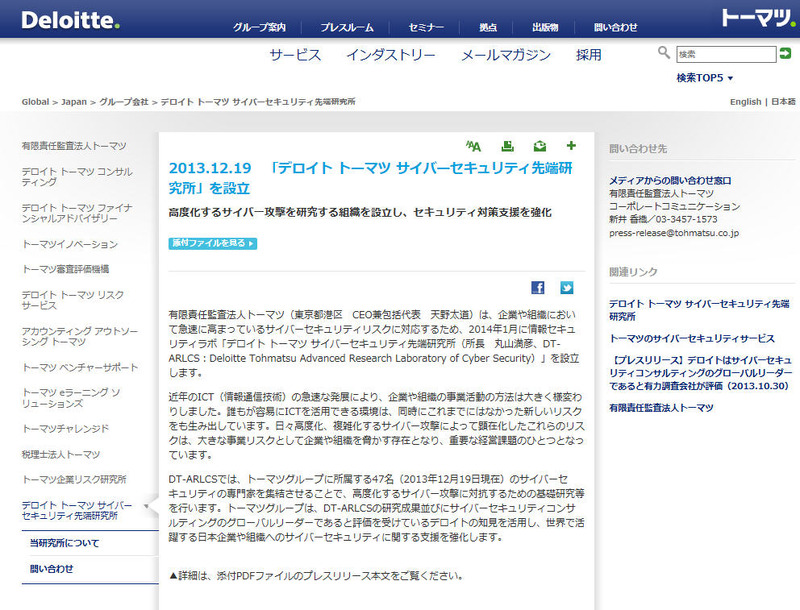800x610 pixels.
Task: Click the green plus icon
Action: pyautogui.click(x=571, y=146)
